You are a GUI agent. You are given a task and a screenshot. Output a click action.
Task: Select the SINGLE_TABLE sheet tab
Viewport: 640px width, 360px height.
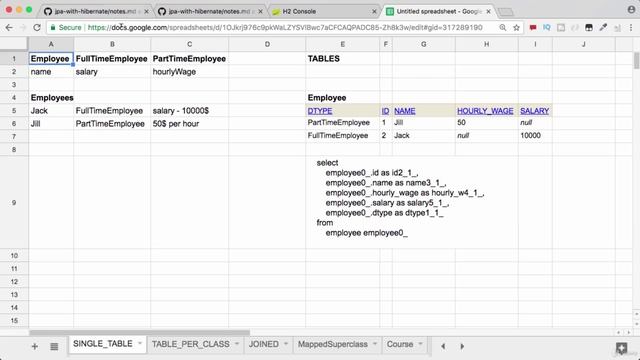pyautogui.click(x=103, y=344)
